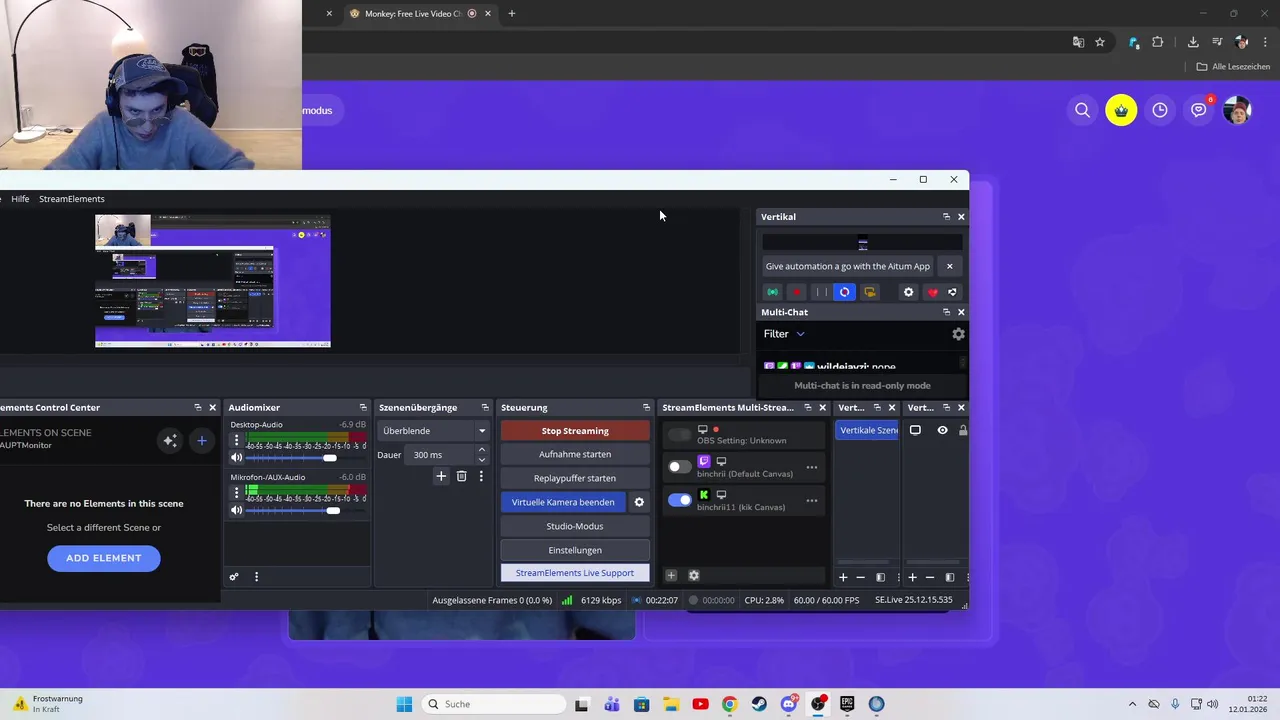The height and width of the screenshot is (720, 1280).
Task: Click vertical start streaming icon
Action: (773, 292)
